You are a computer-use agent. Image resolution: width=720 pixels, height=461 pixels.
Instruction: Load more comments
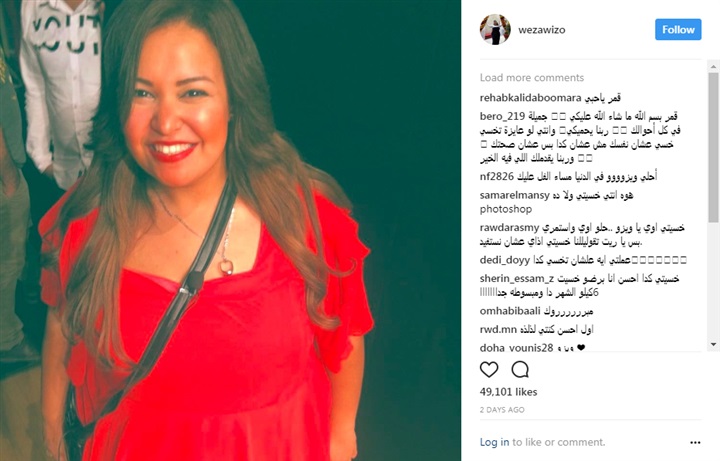532,78
